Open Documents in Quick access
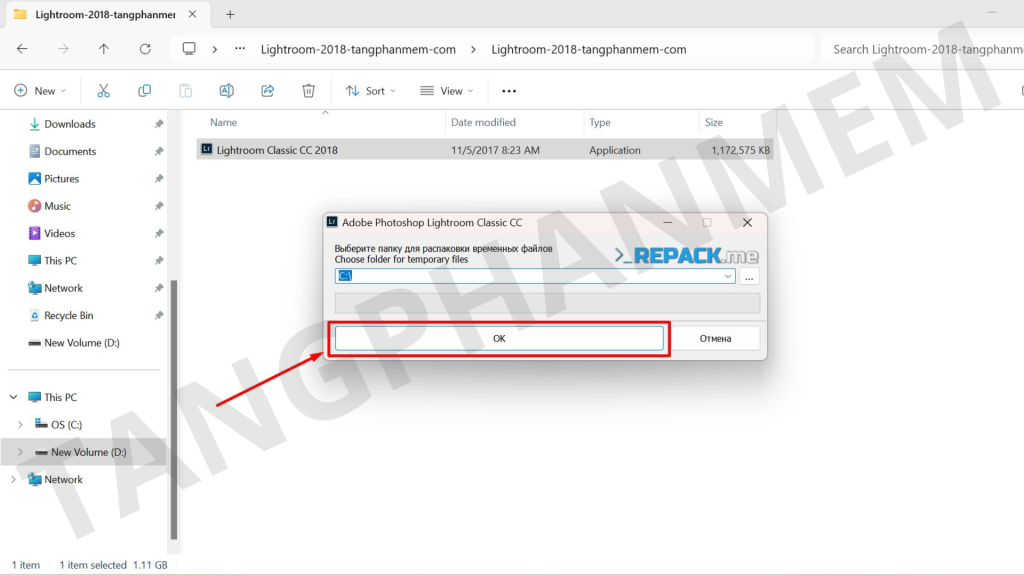The image size is (1024, 576). pos(70,151)
